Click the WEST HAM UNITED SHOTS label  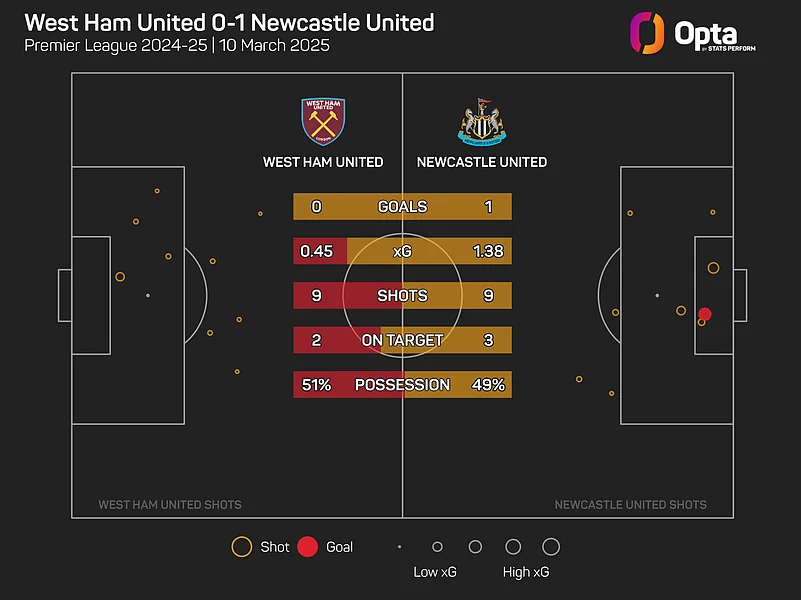point(170,505)
